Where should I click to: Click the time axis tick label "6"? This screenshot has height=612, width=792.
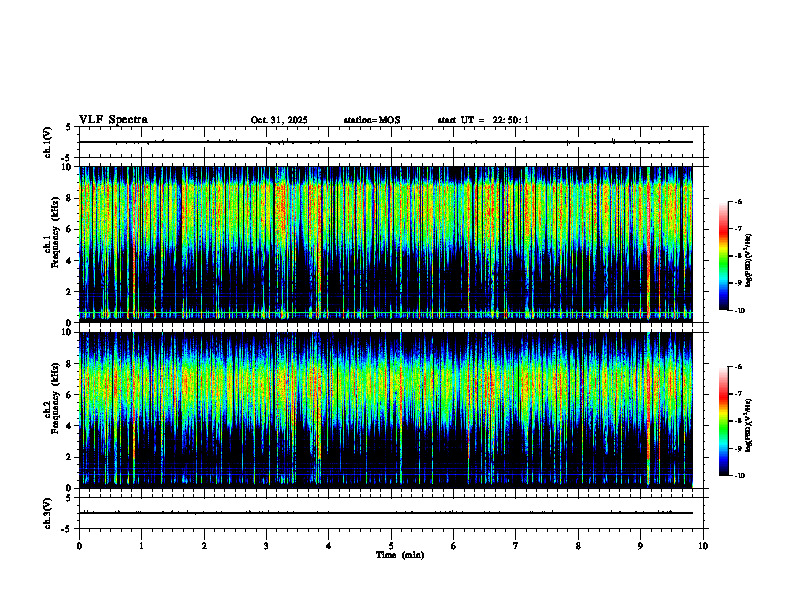tap(454, 546)
